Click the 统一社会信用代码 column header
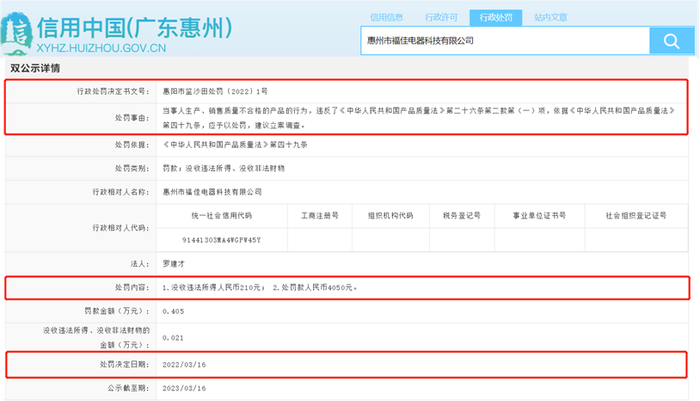Viewport: 700px width, 401px height. [x=222, y=216]
